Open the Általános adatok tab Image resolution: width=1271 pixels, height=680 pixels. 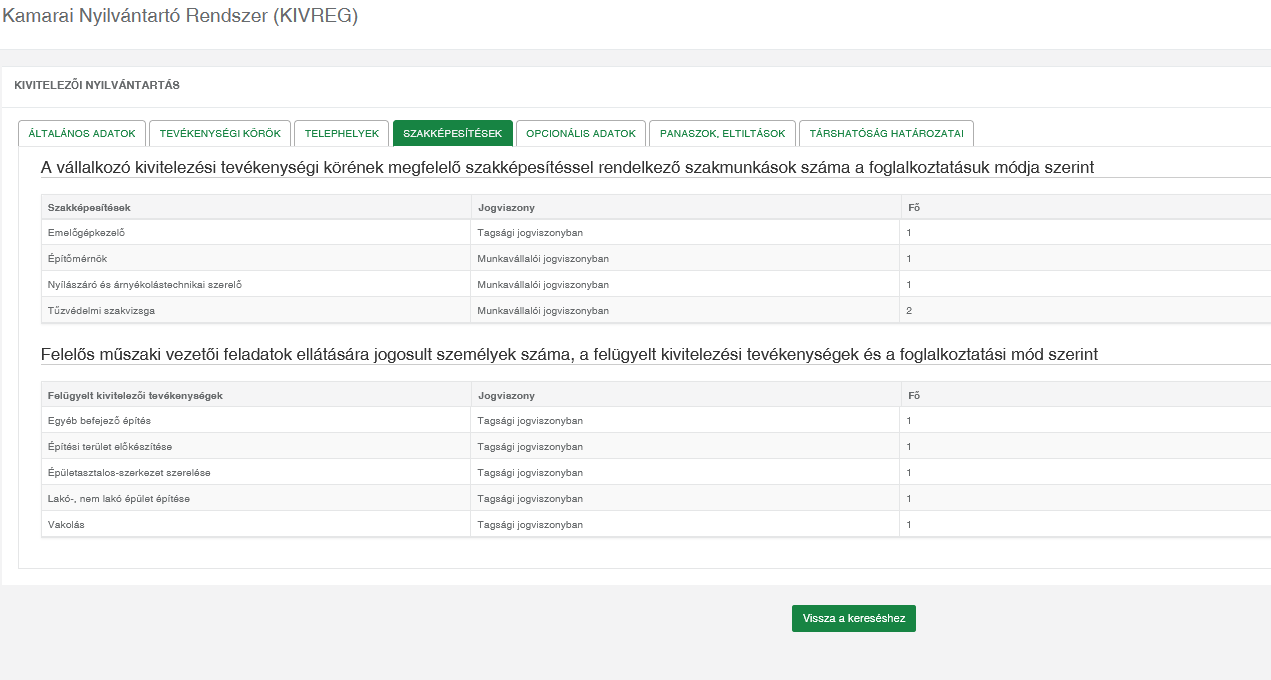[82, 133]
